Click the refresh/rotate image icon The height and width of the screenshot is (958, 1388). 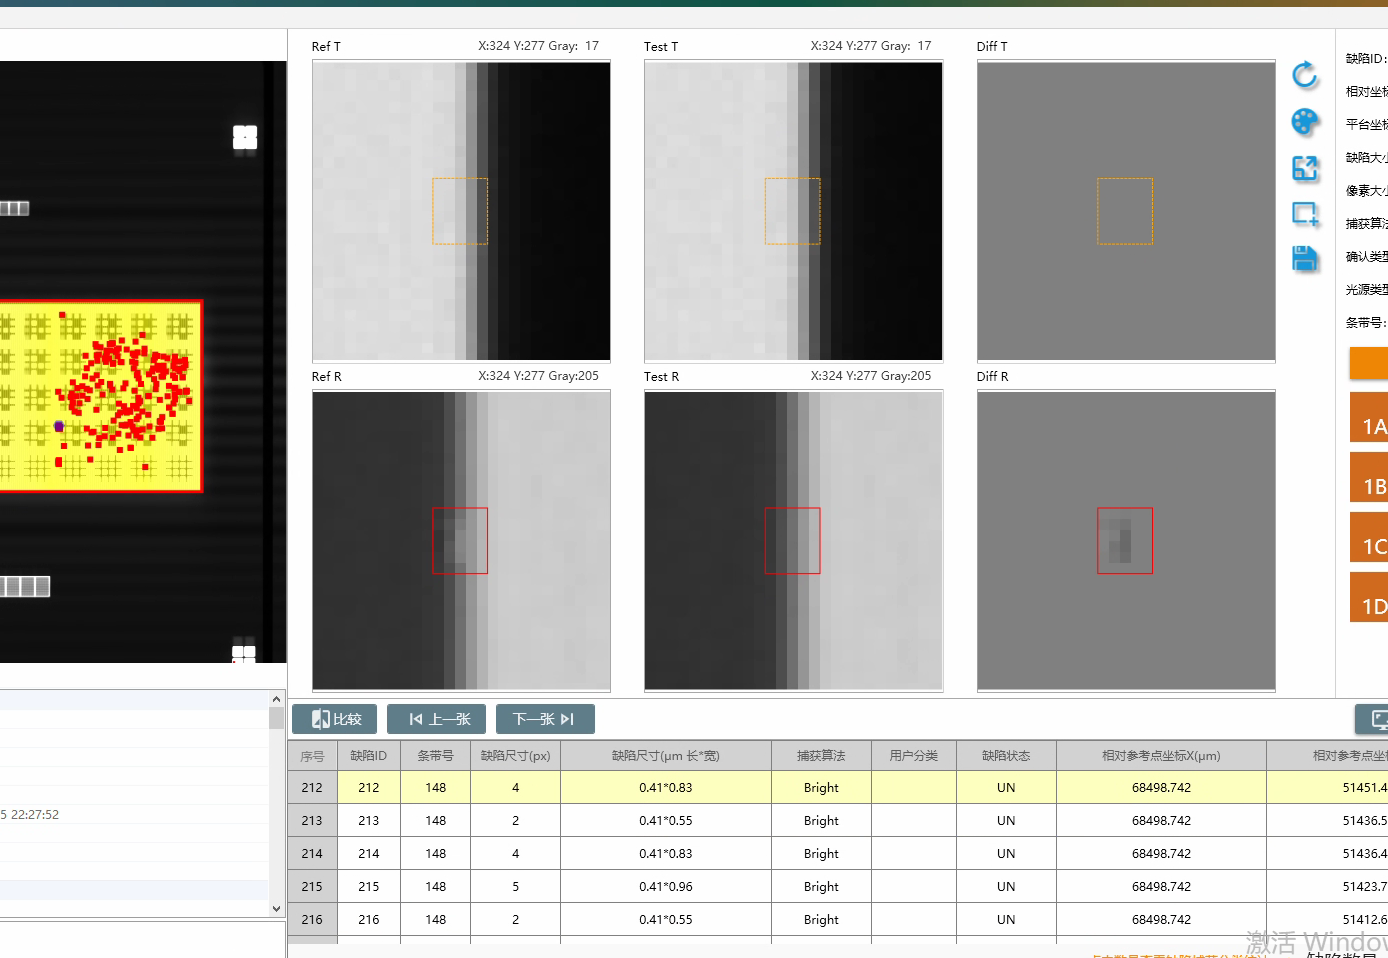tap(1304, 75)
